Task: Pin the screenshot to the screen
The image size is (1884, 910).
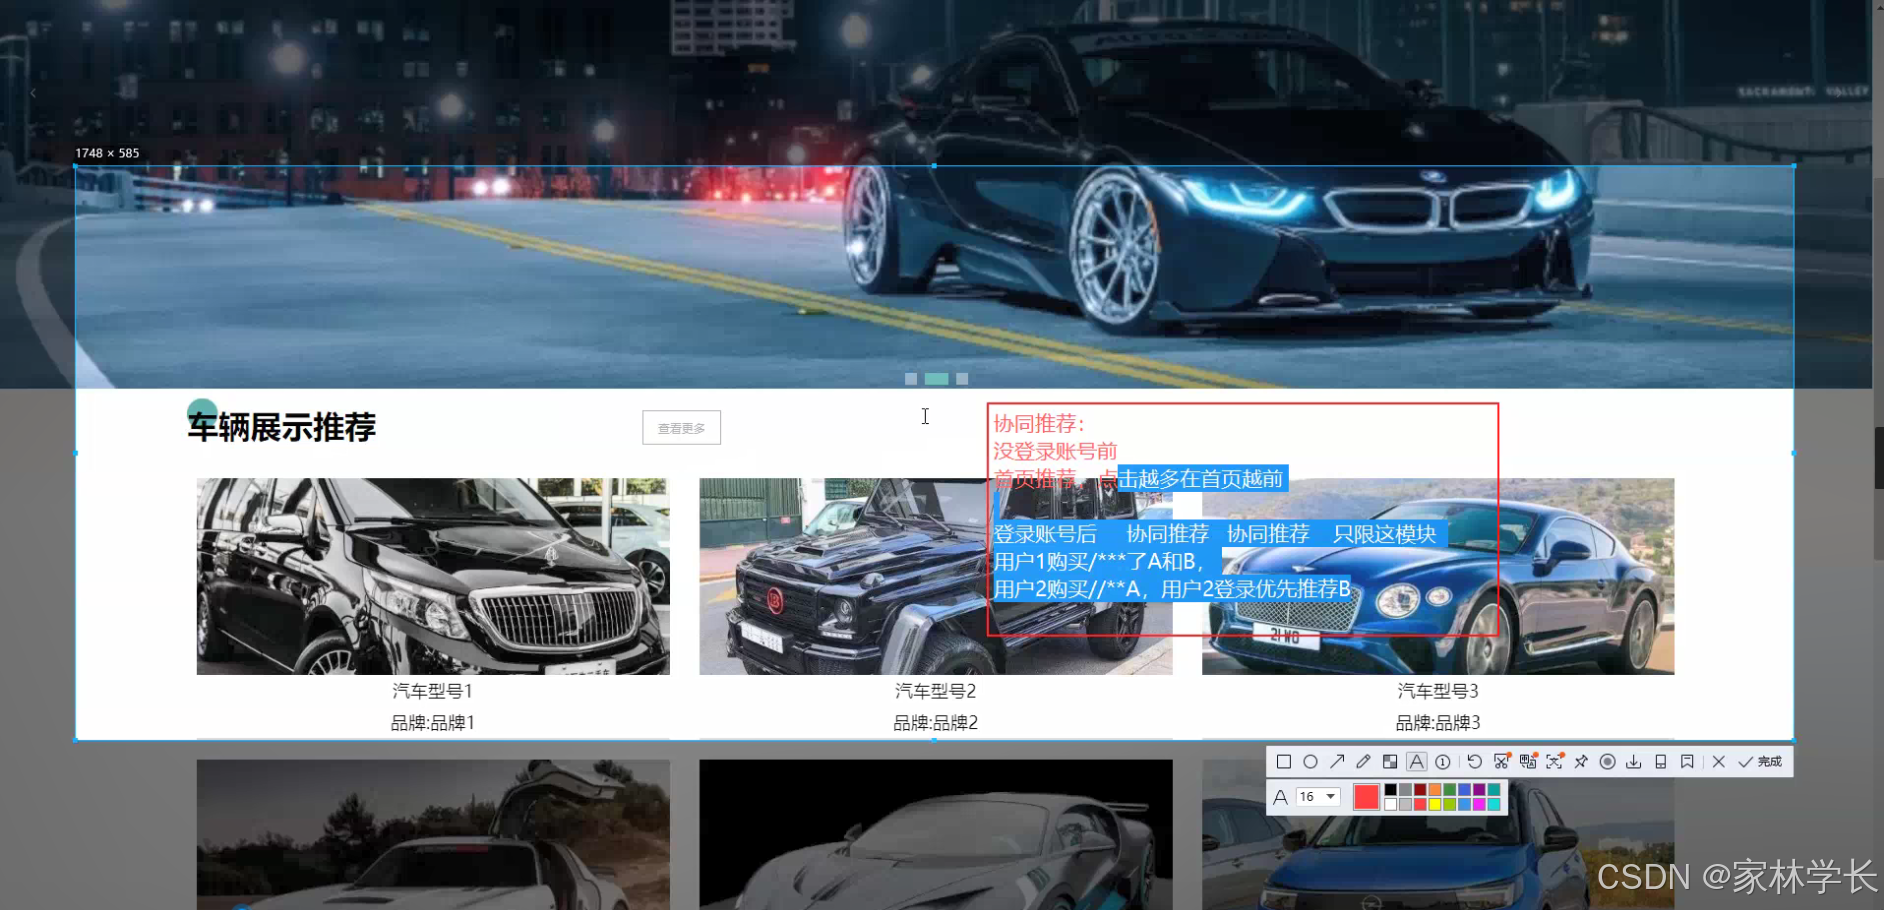Action: click(1580, 762)
